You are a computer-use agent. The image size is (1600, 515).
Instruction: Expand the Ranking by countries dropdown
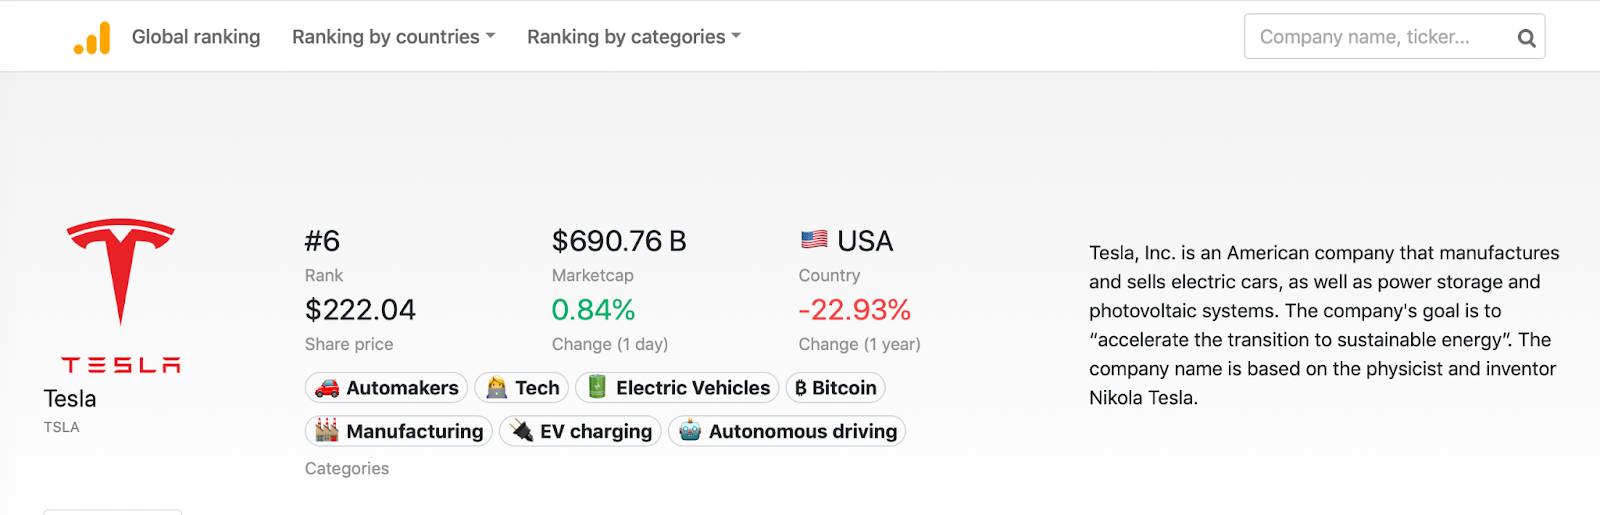pos(393,37)
